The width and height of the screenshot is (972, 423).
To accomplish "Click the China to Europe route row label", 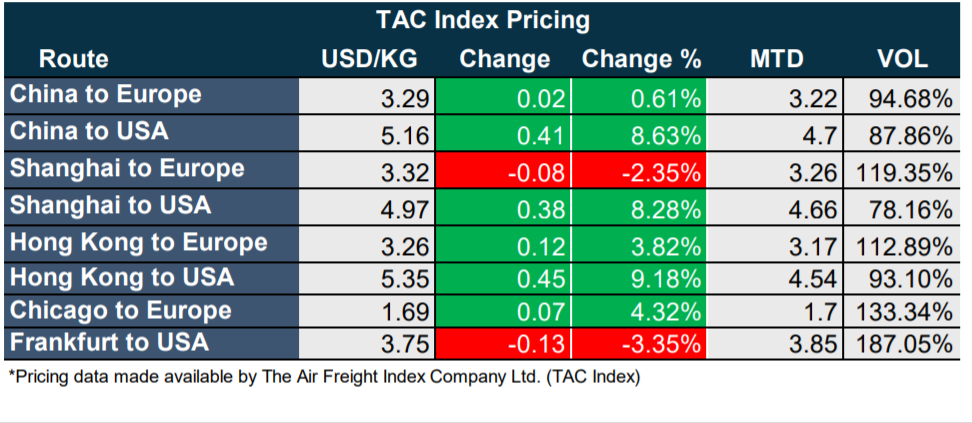I will pyautogui.click(x=105, y=95).
